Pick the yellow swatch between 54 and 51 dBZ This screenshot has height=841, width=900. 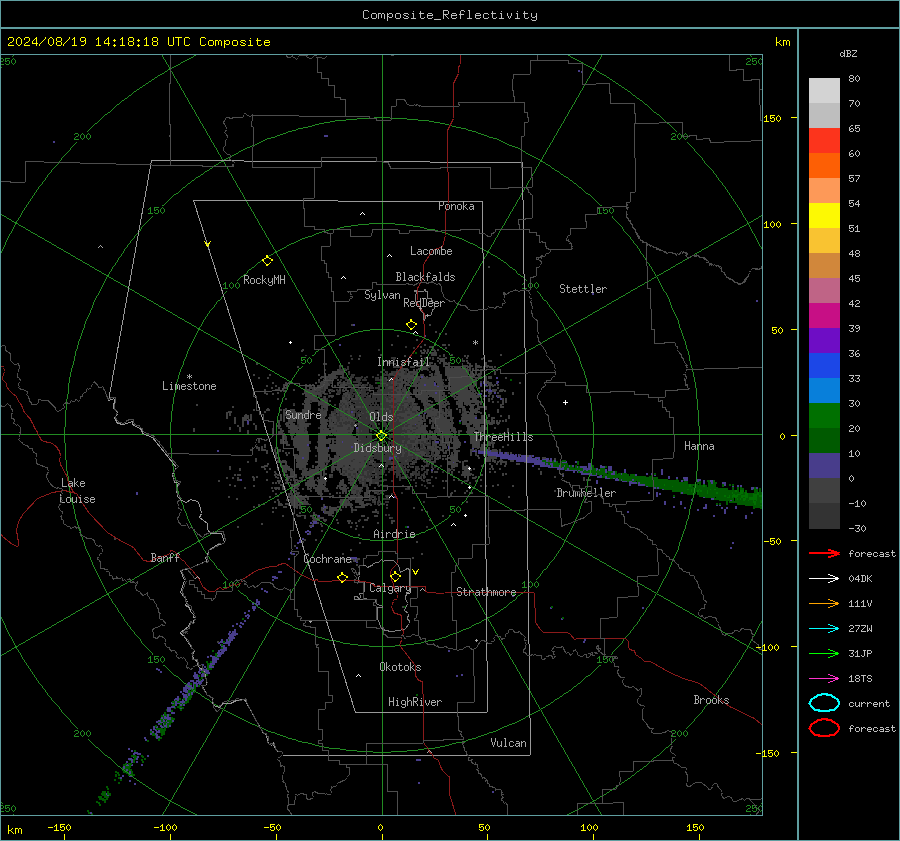point(824,216)
